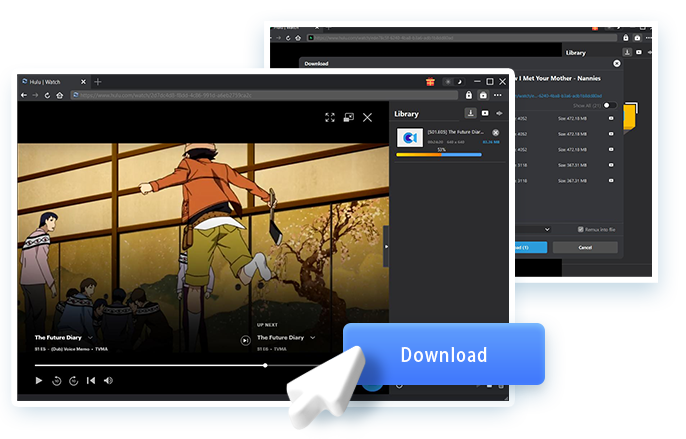This screenshot has width=686, height=439.
Task: Cancel the Future Diary download item
Action: tap(496, 133)
